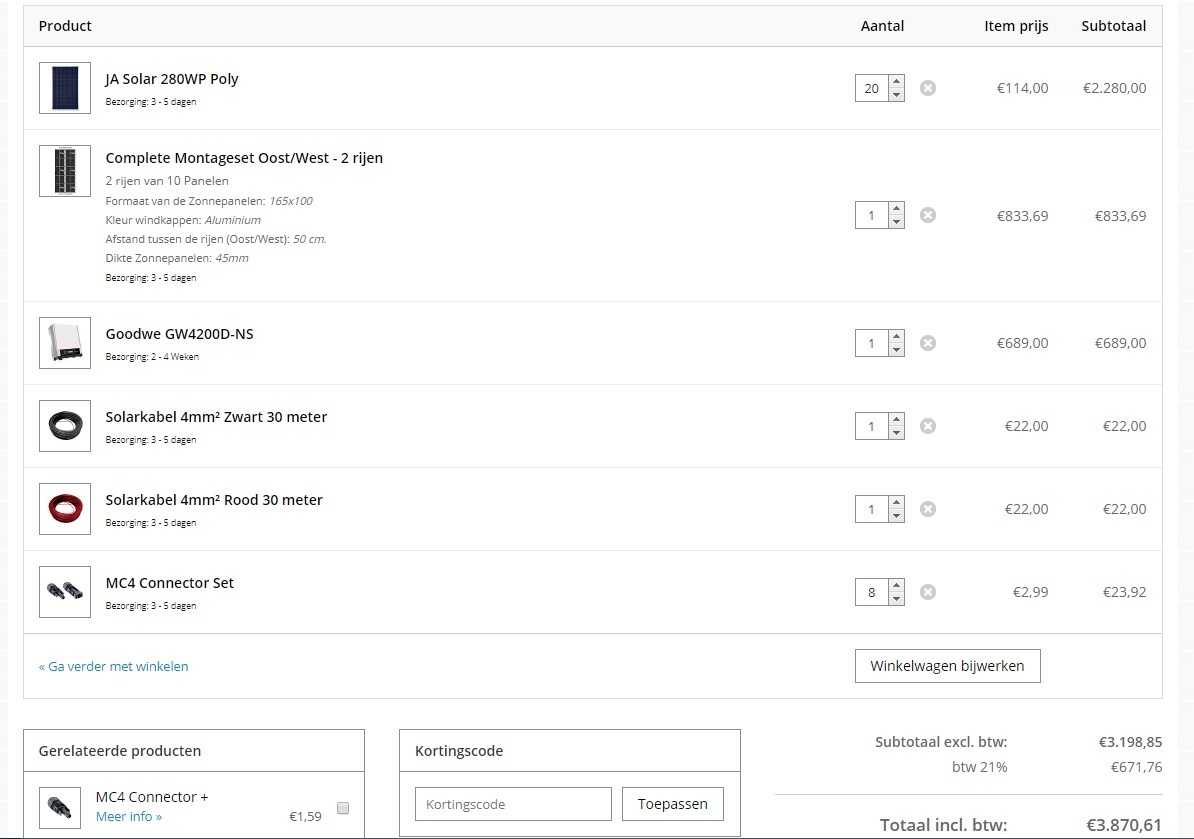Open Meer info link for MC4 Connector +
Screen dimensions: 1194x839
point(129,817)
